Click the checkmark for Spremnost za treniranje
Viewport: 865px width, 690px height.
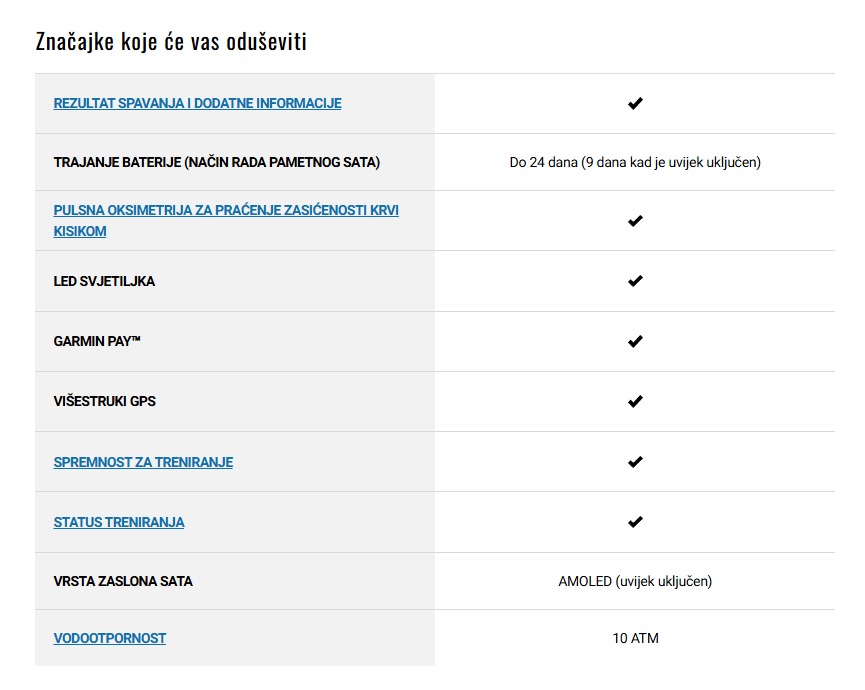point(635,462)
